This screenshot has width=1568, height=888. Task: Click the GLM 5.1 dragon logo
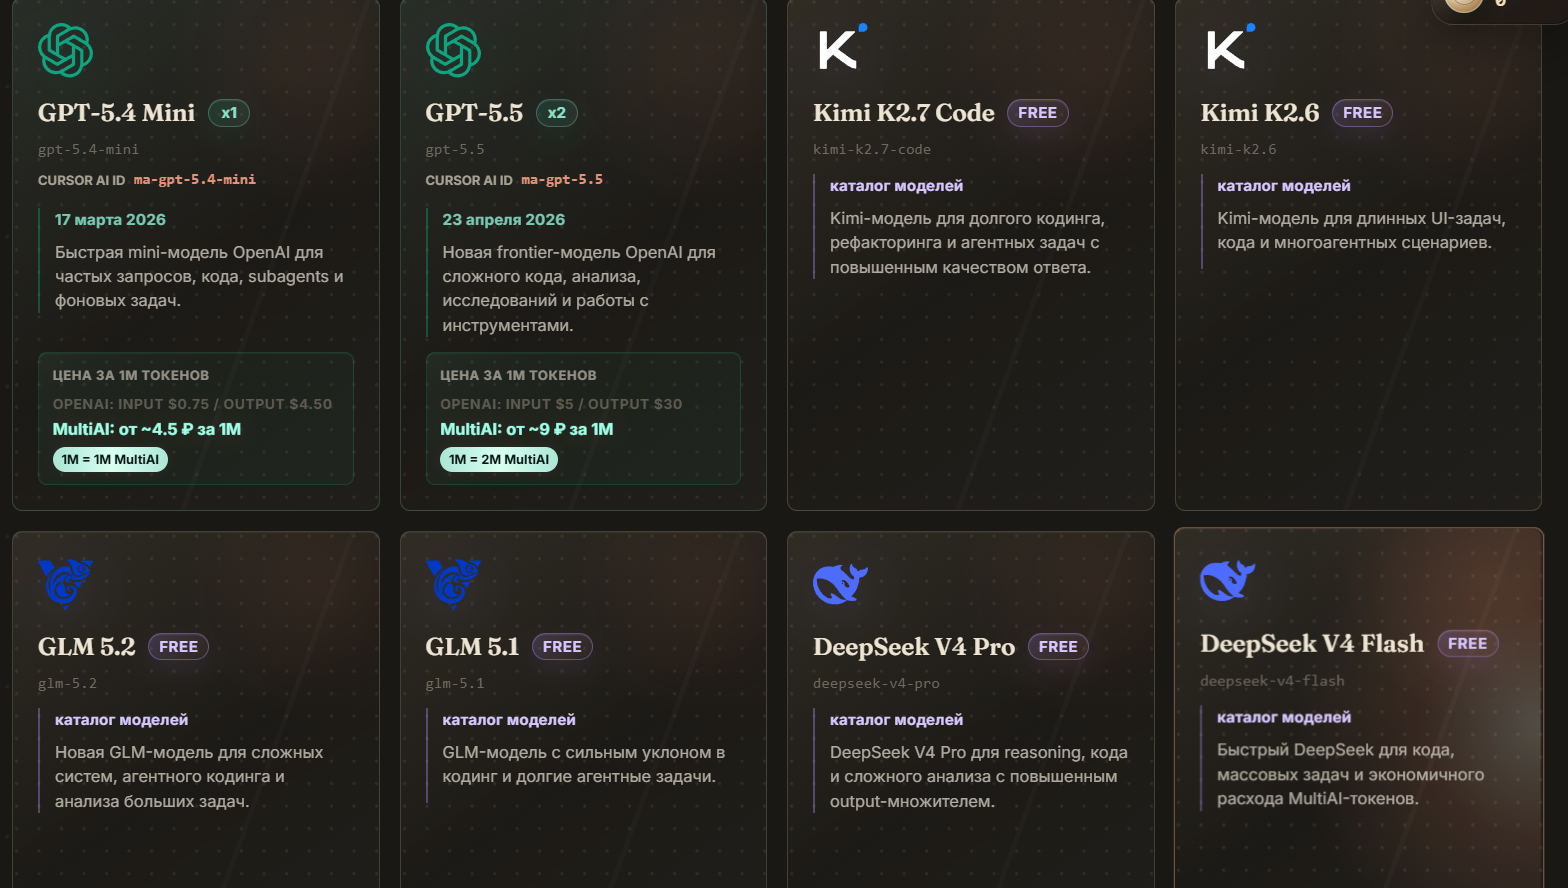click(x=453, y=583)
